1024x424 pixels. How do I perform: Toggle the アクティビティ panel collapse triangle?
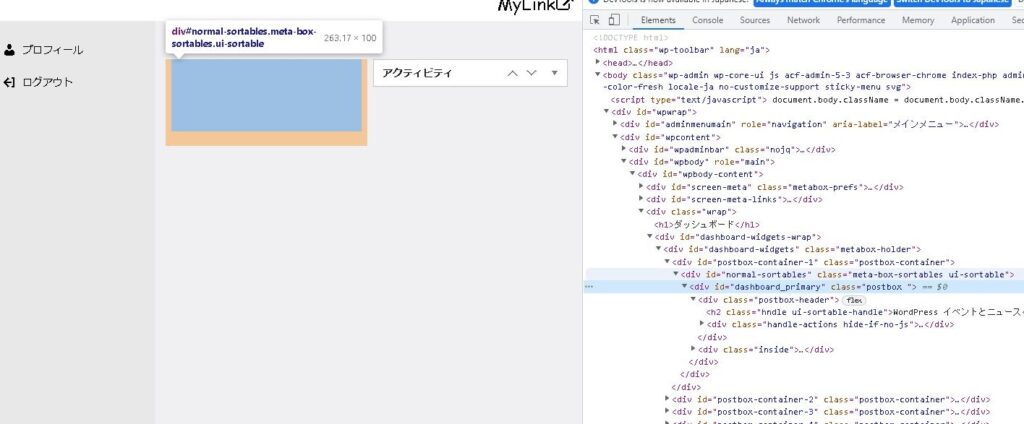click(554, 73)
